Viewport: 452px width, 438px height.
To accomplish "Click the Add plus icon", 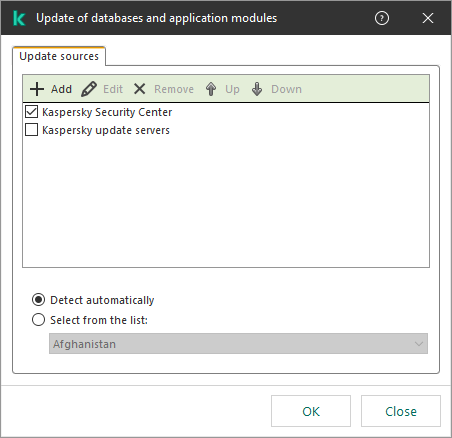I will (x=37, y=89).
